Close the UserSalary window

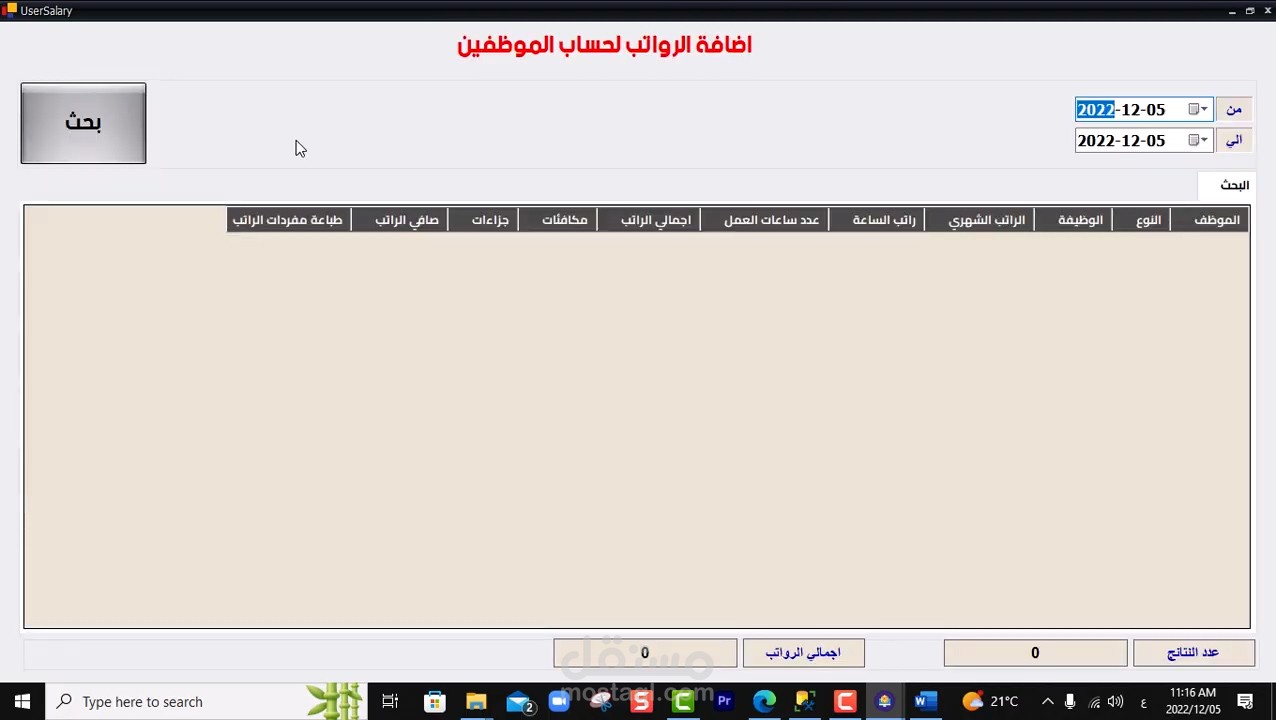[x=1267, y=10]
